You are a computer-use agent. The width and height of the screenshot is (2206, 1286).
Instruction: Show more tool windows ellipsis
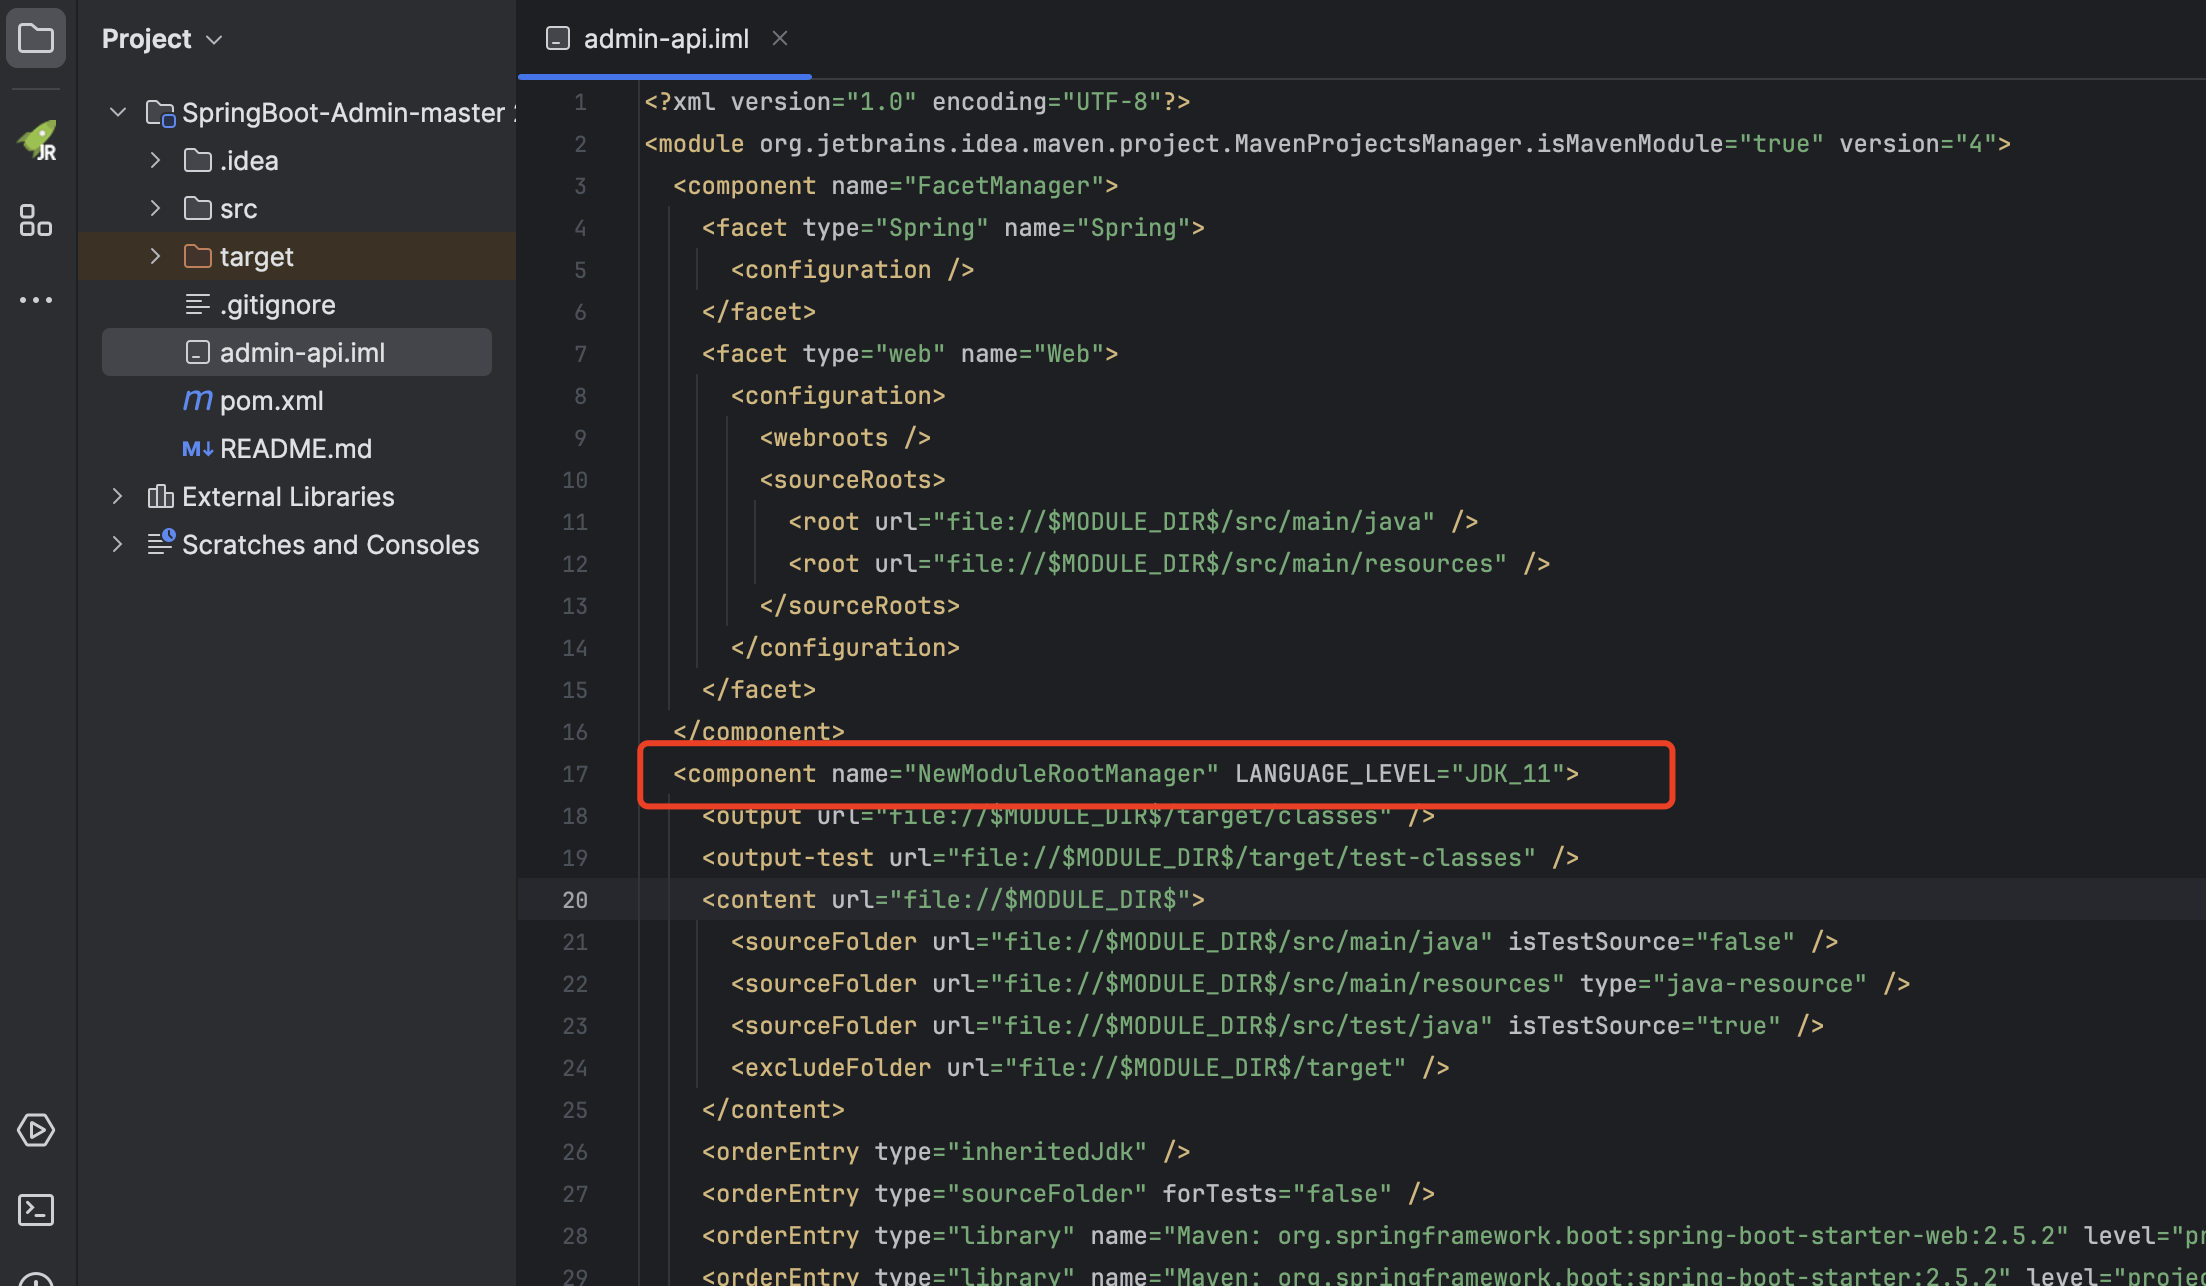36,300
